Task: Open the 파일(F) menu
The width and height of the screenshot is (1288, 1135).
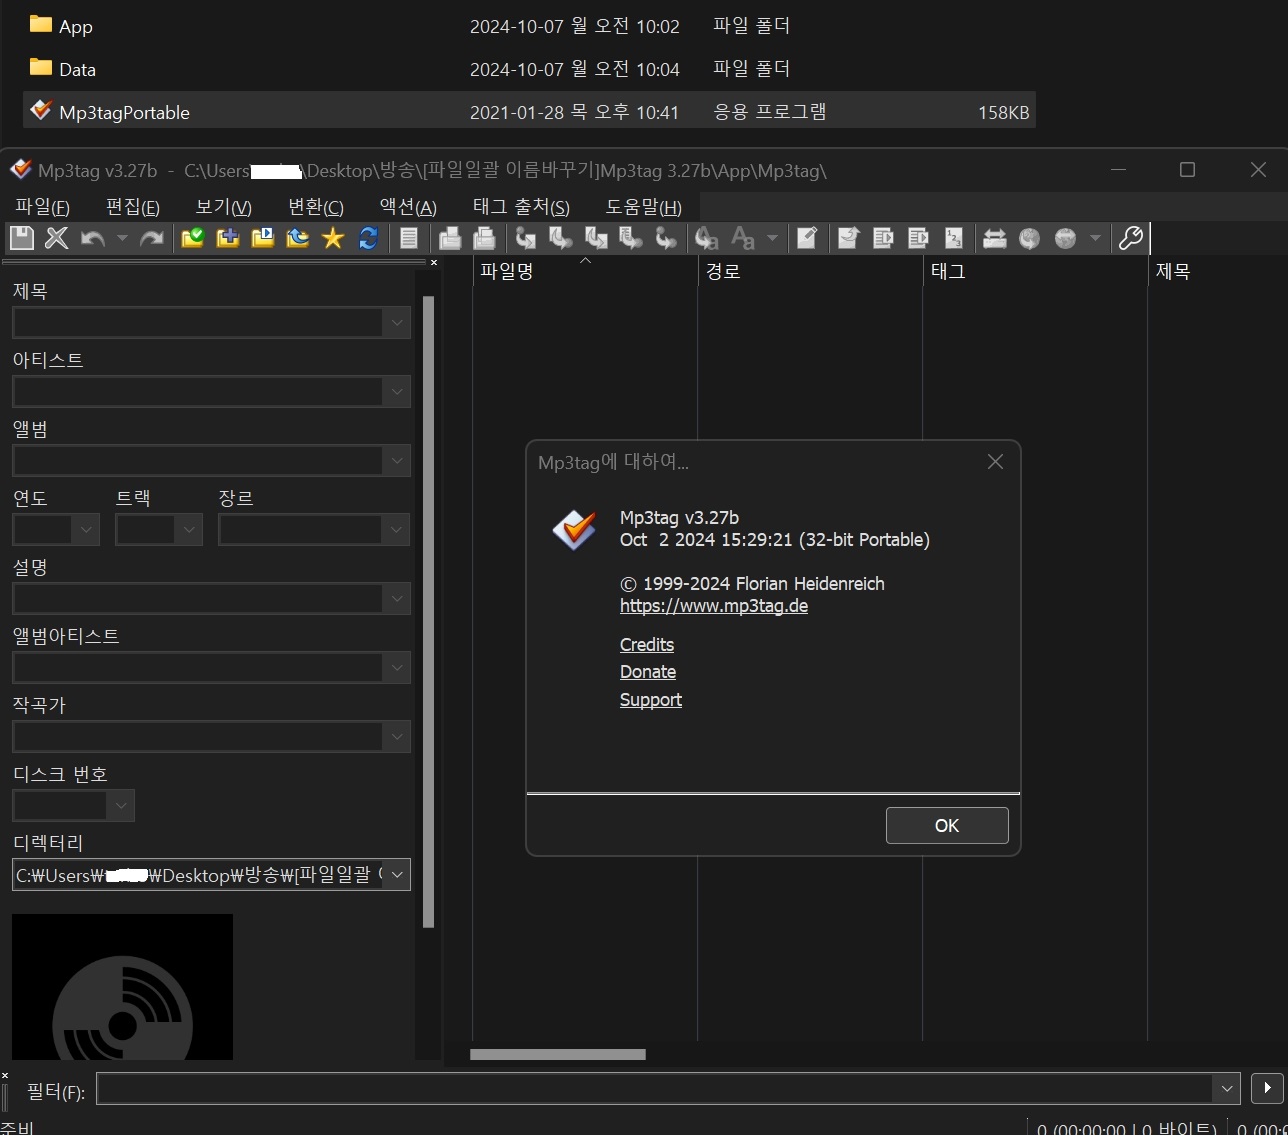Action: (x=42, y=207)
